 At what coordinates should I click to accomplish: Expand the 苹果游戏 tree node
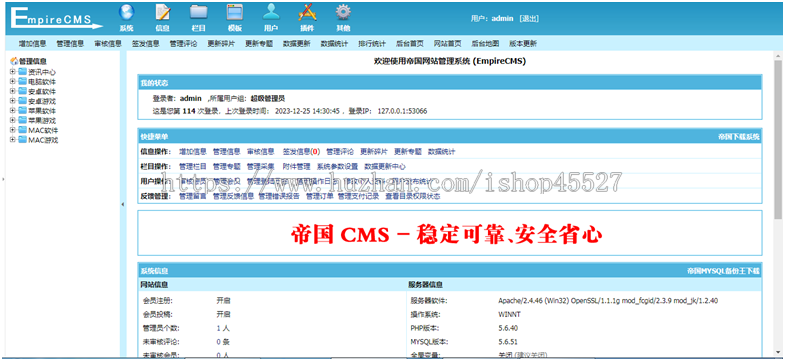point(13,120)
